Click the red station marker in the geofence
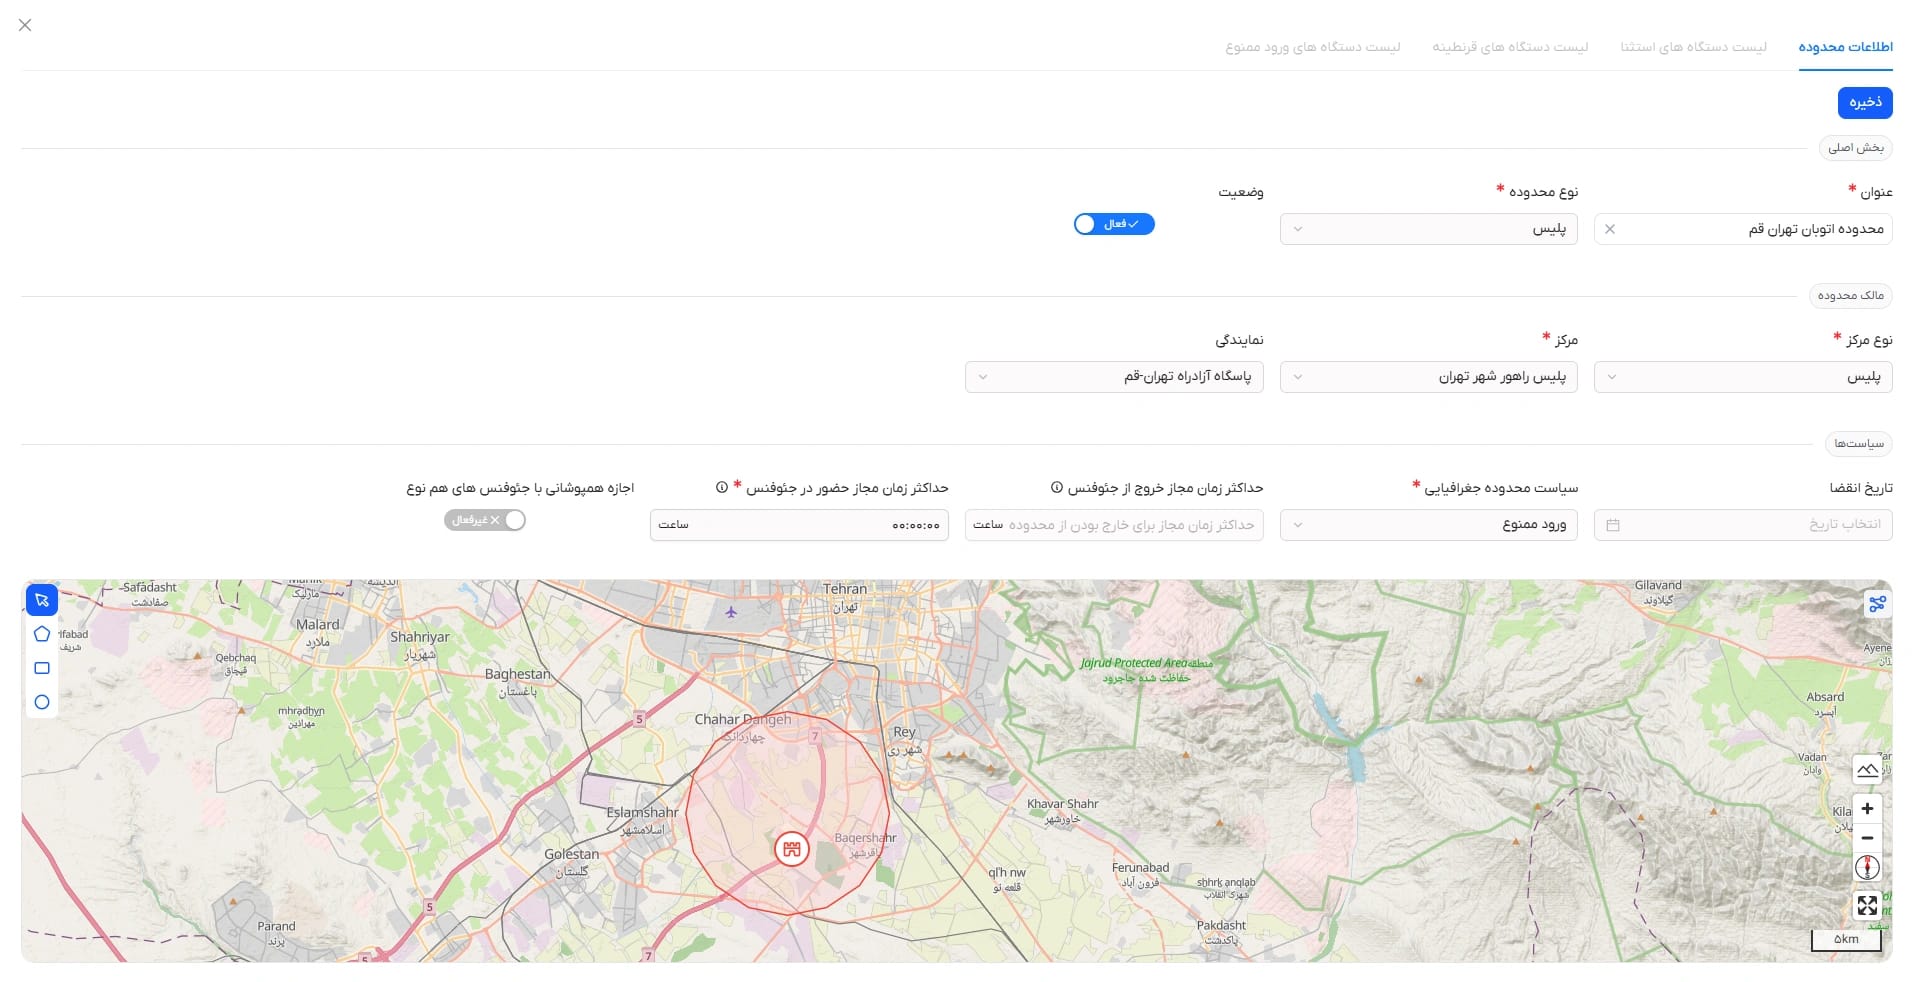 792,849
